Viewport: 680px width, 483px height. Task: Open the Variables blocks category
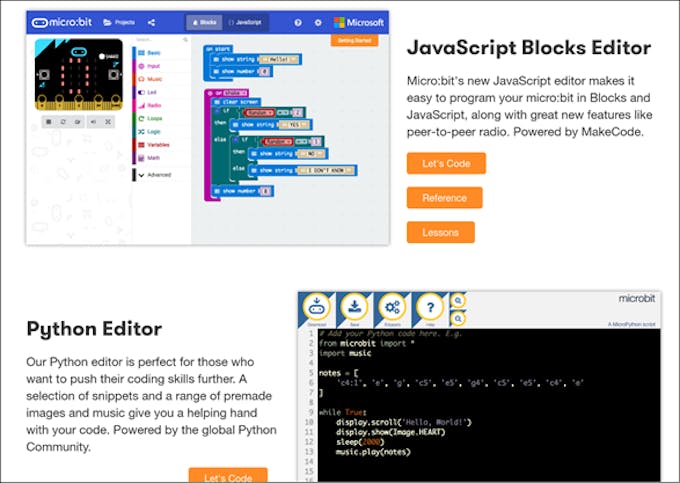pos(161,145)
